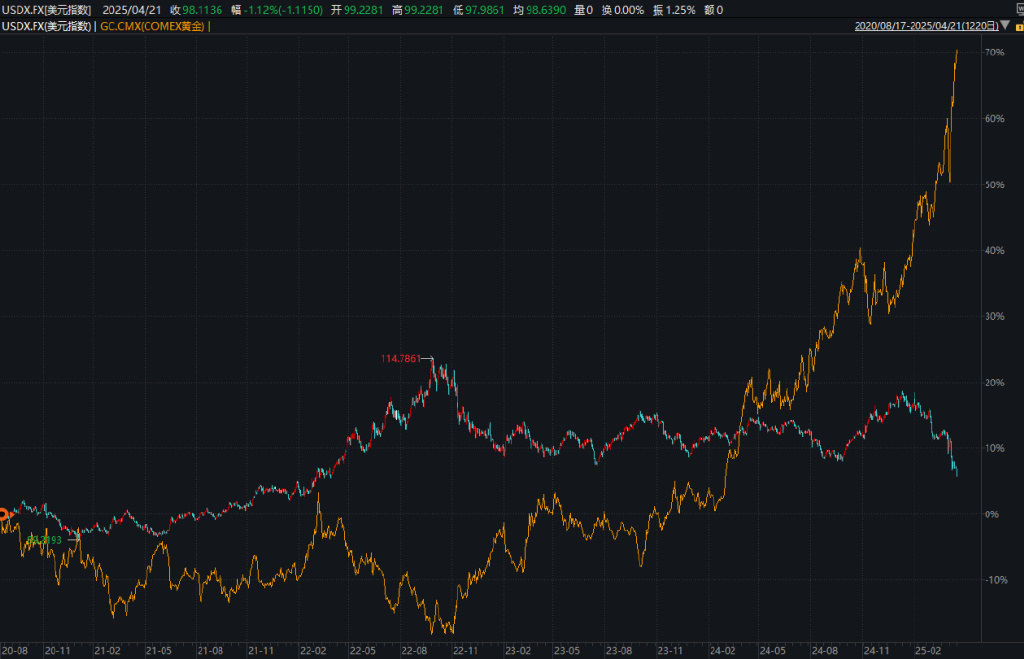
Task: Click the 2020/08/17-2025/04/21 date range link
Action: click(x=926, y=26)
